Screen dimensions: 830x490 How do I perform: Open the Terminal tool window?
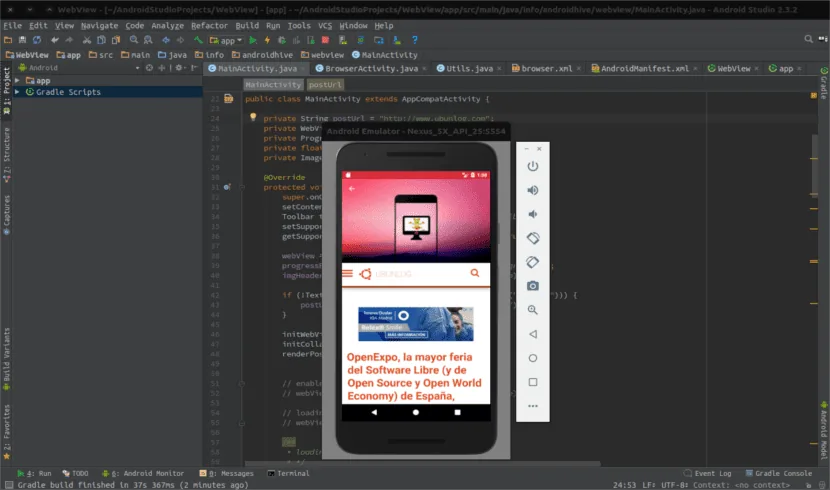(288, 474)
